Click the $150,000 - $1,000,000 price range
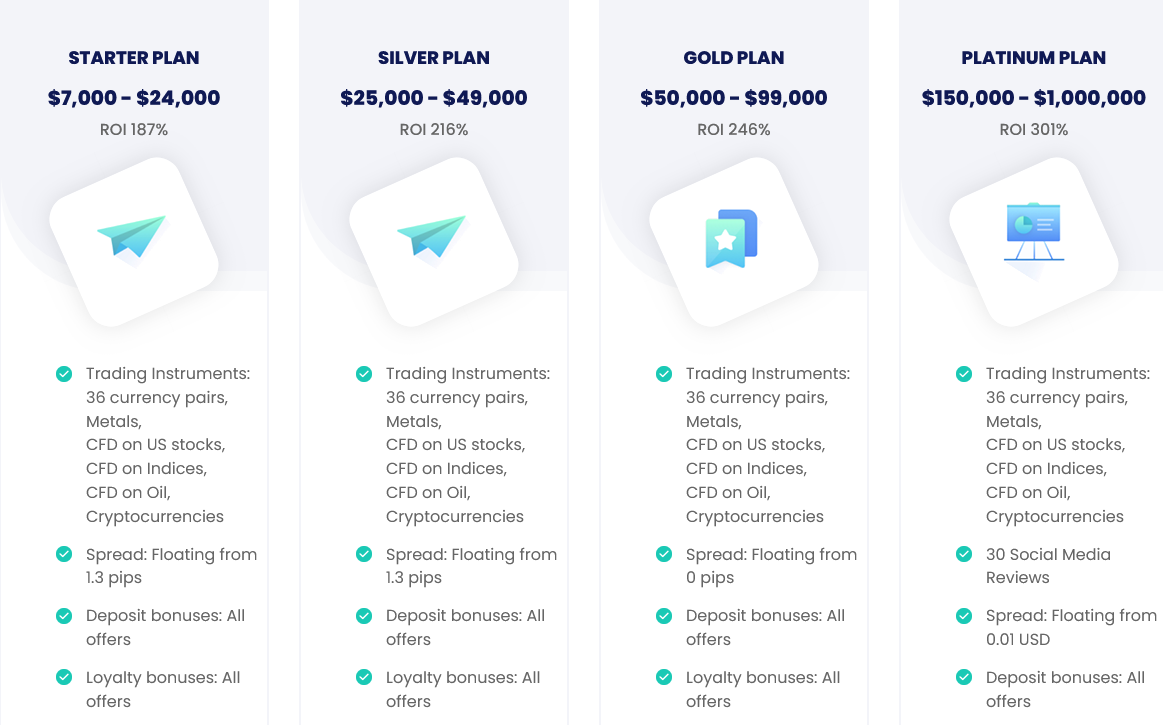1163x725 pixels. 1034,98
